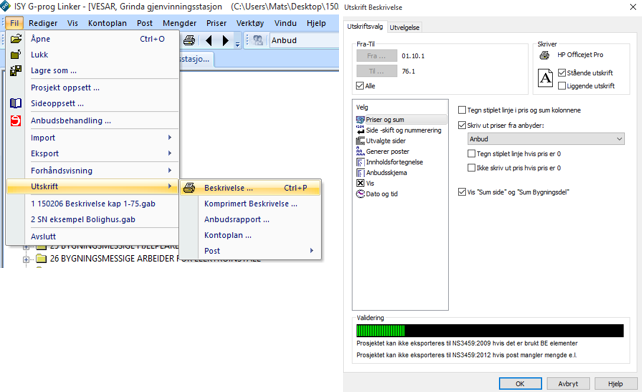Click the Priser og sum list icon
This screenshot has height=392, width=642.
360,120
